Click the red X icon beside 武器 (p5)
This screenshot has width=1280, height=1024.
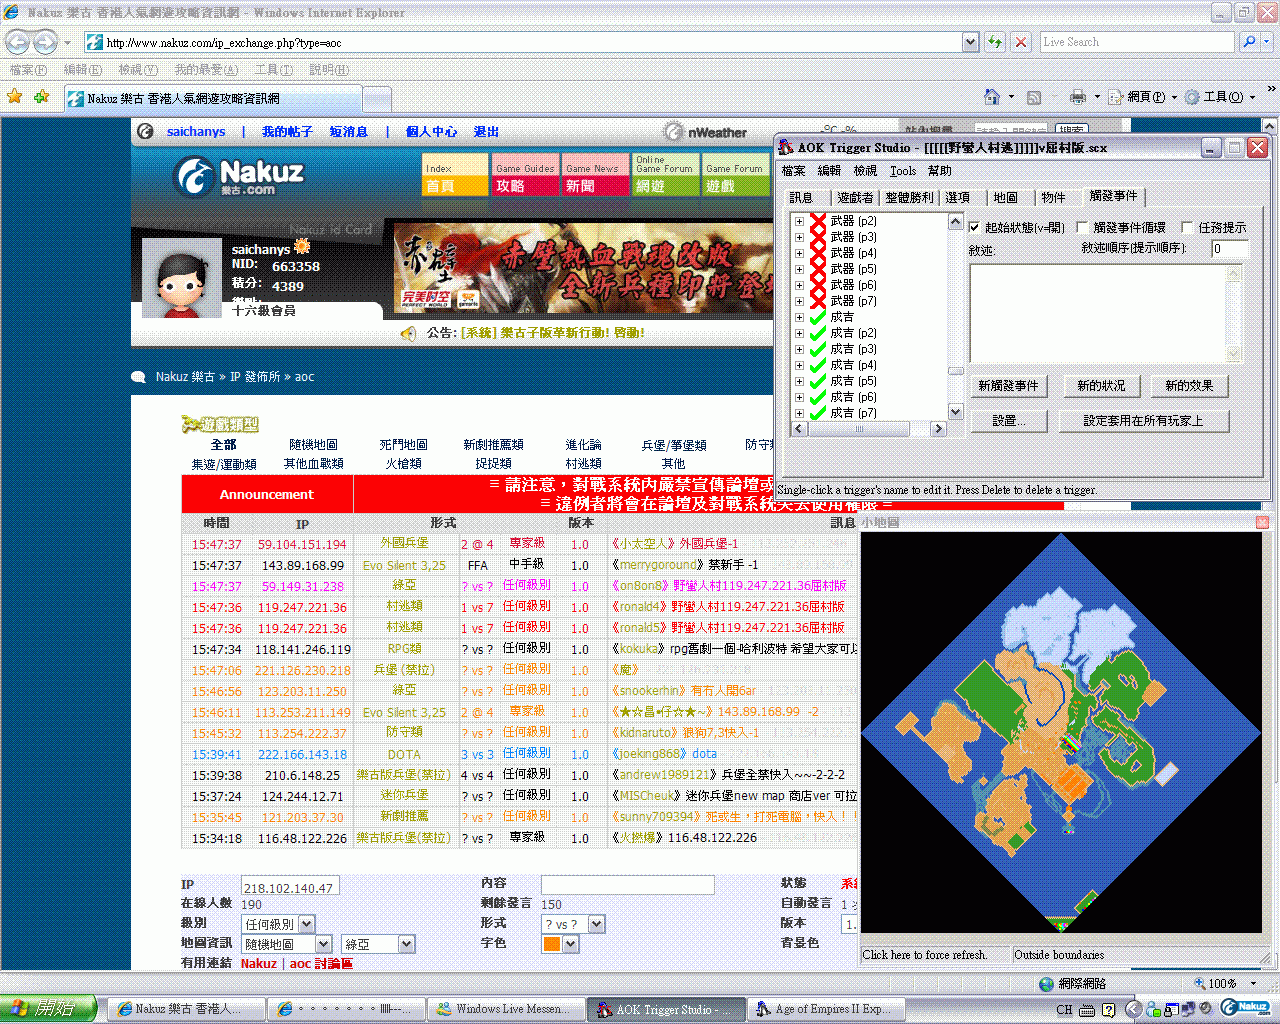coord(818,269)
